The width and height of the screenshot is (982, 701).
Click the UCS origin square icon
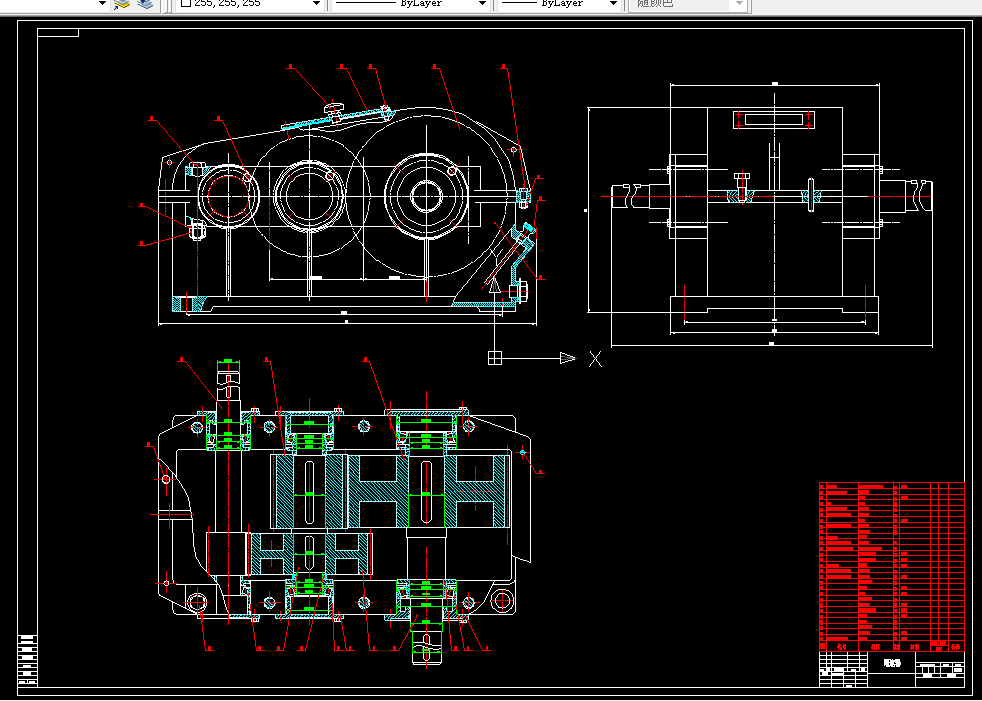(495, 358)
